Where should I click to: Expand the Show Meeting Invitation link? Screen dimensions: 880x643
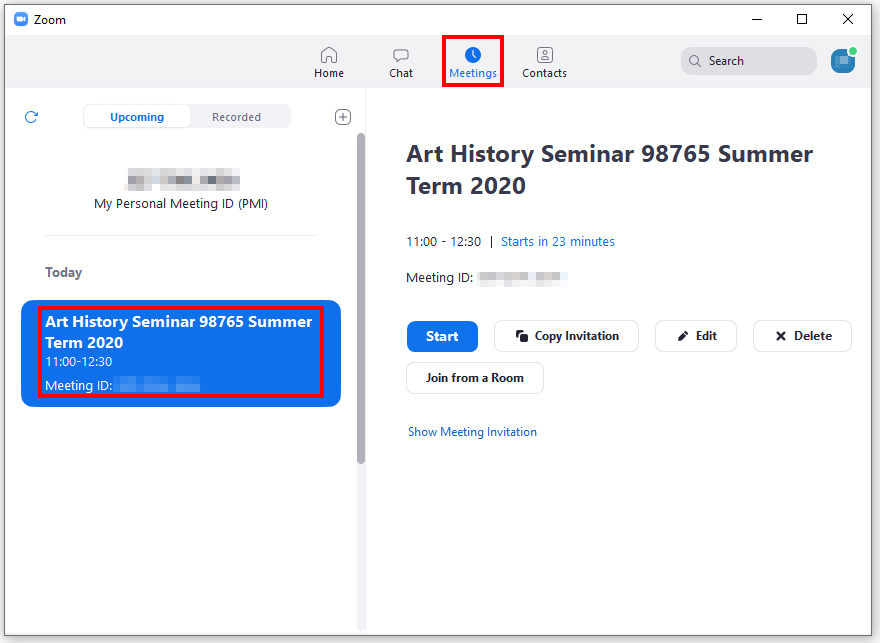(472, 432)
